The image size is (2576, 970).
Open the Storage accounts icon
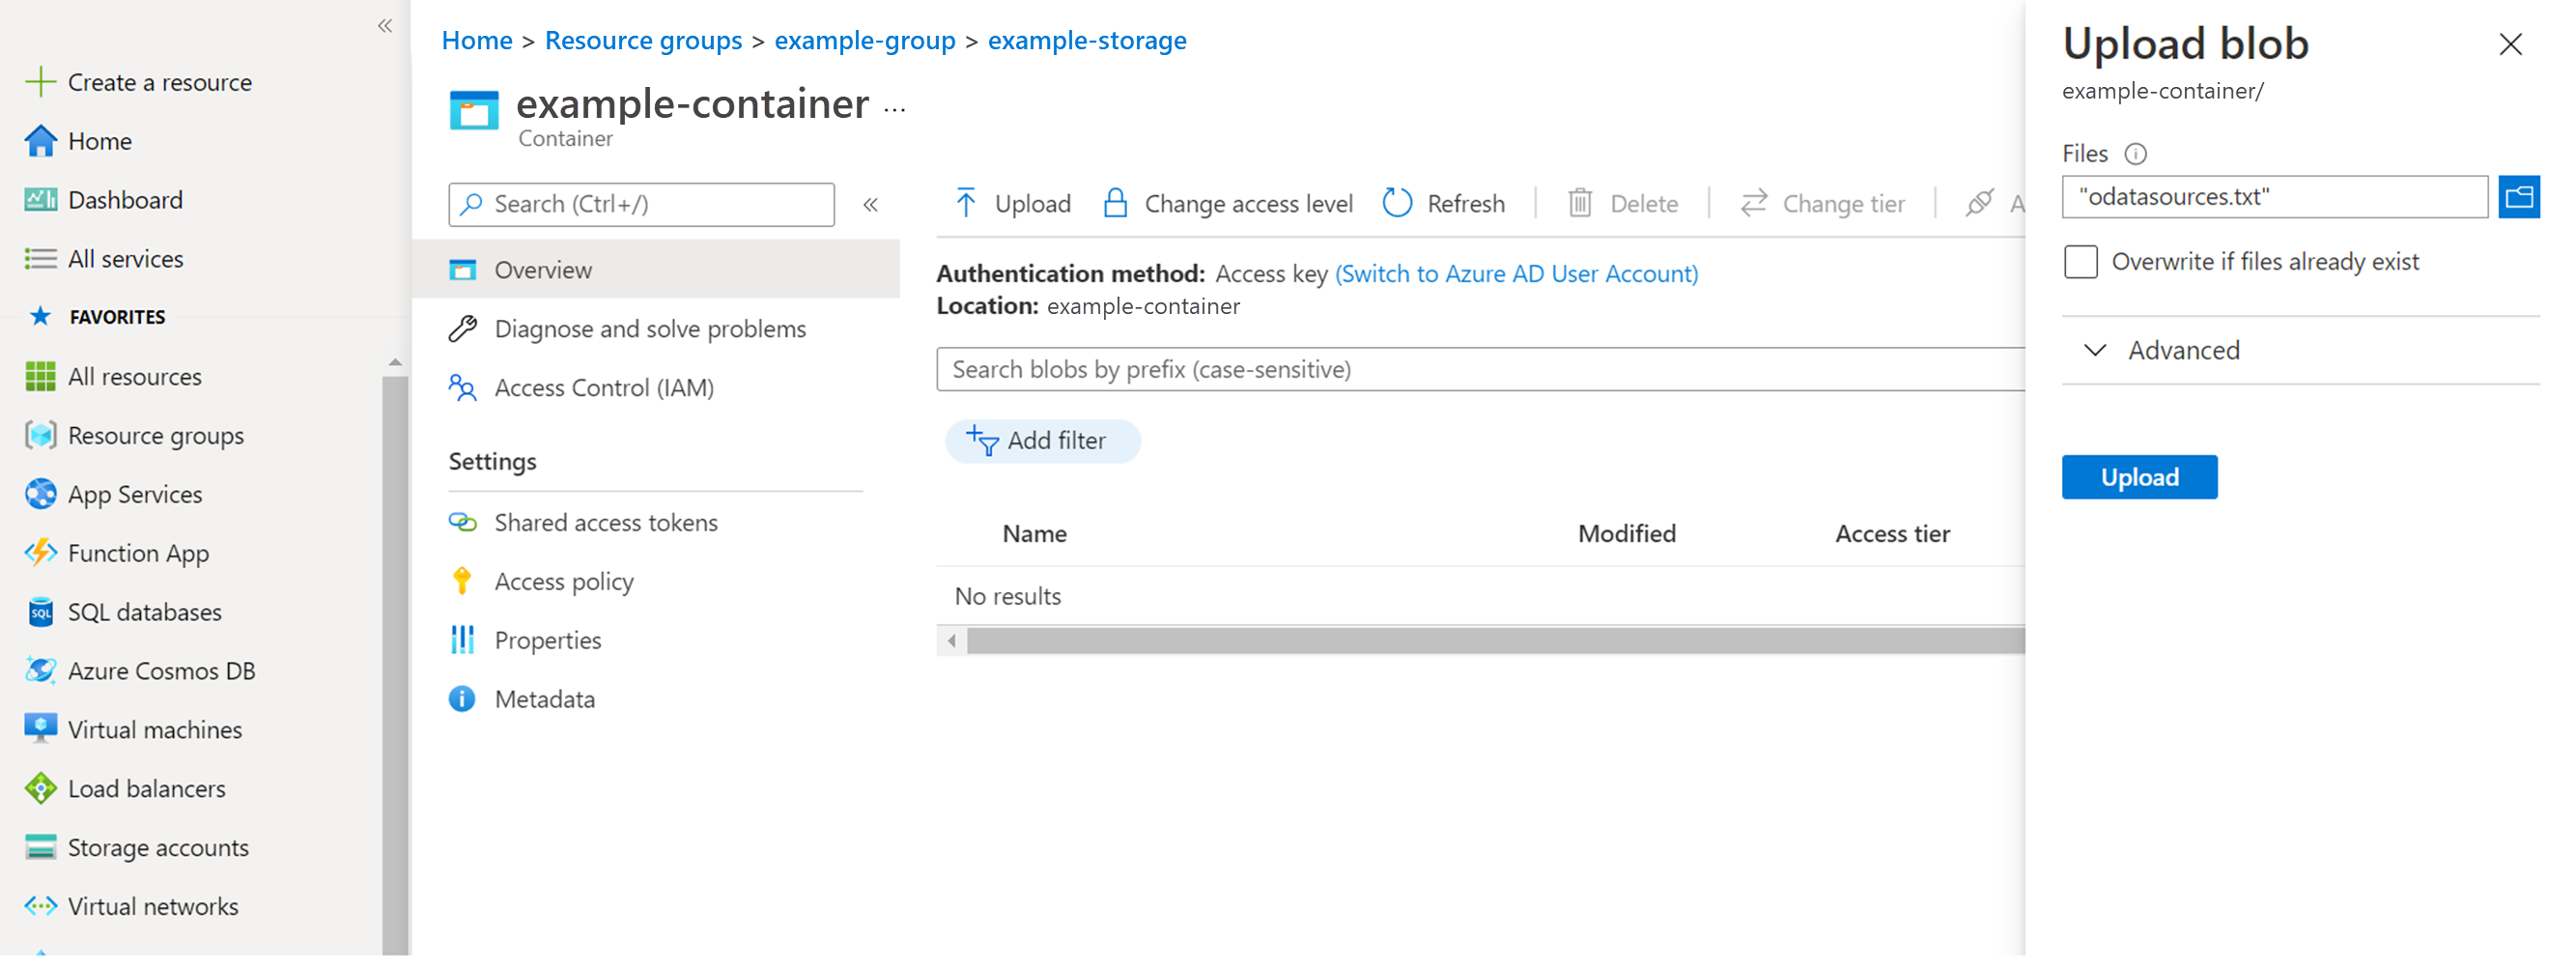(x=40, y=848)
